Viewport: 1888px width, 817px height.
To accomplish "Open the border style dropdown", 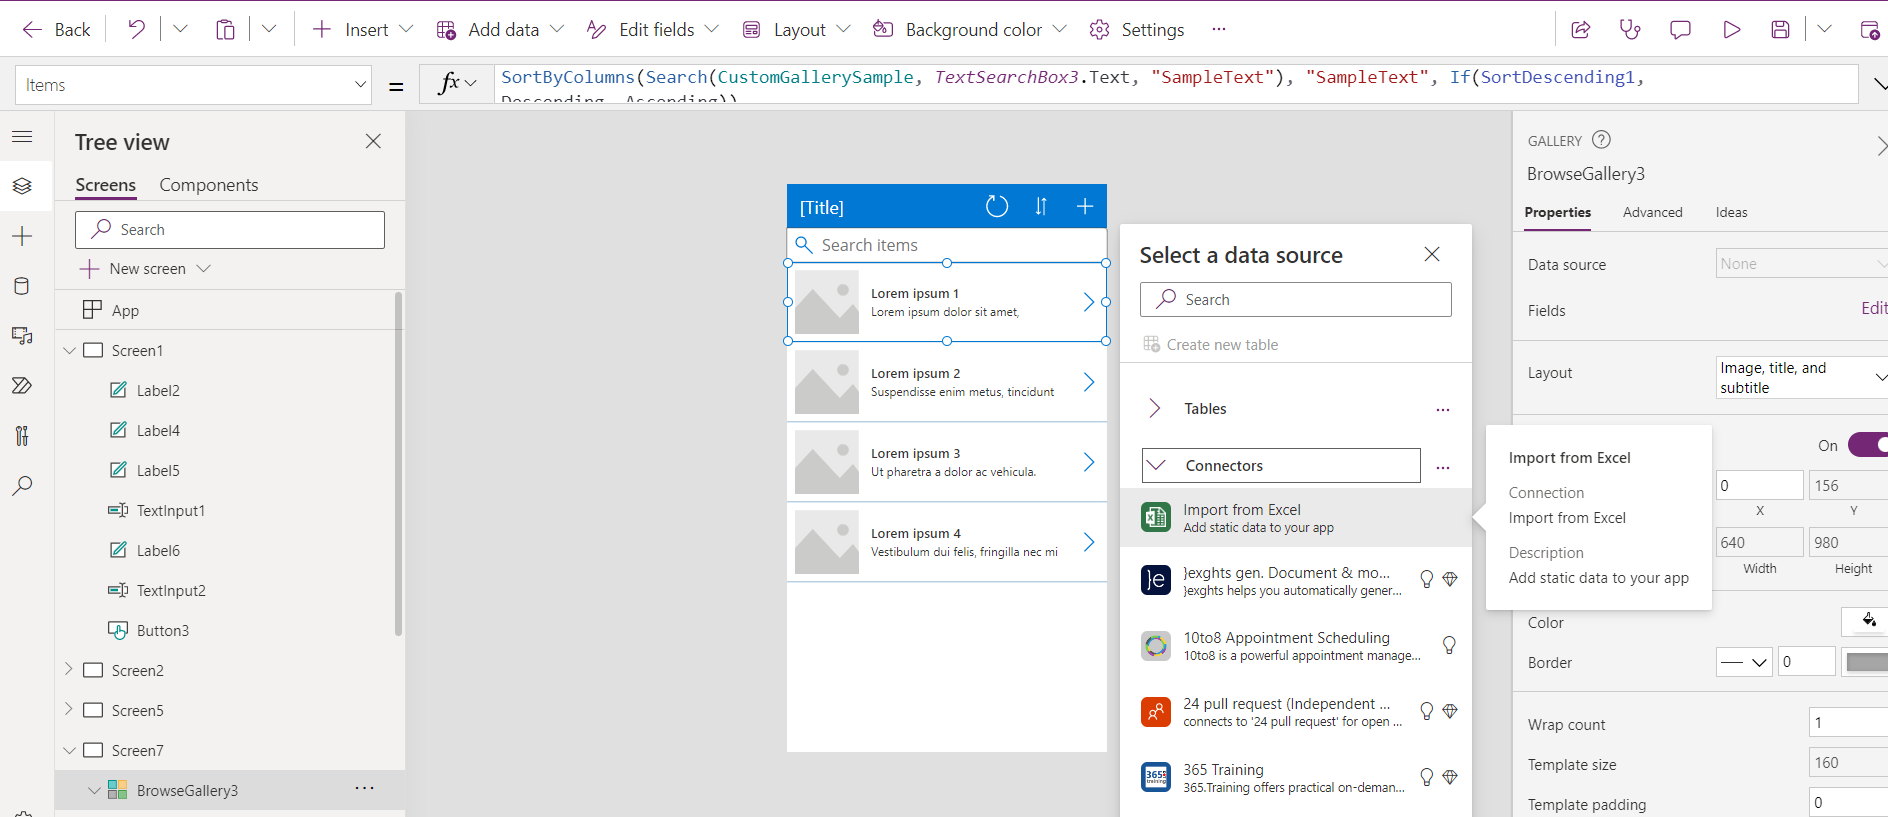I will 1745,662.
